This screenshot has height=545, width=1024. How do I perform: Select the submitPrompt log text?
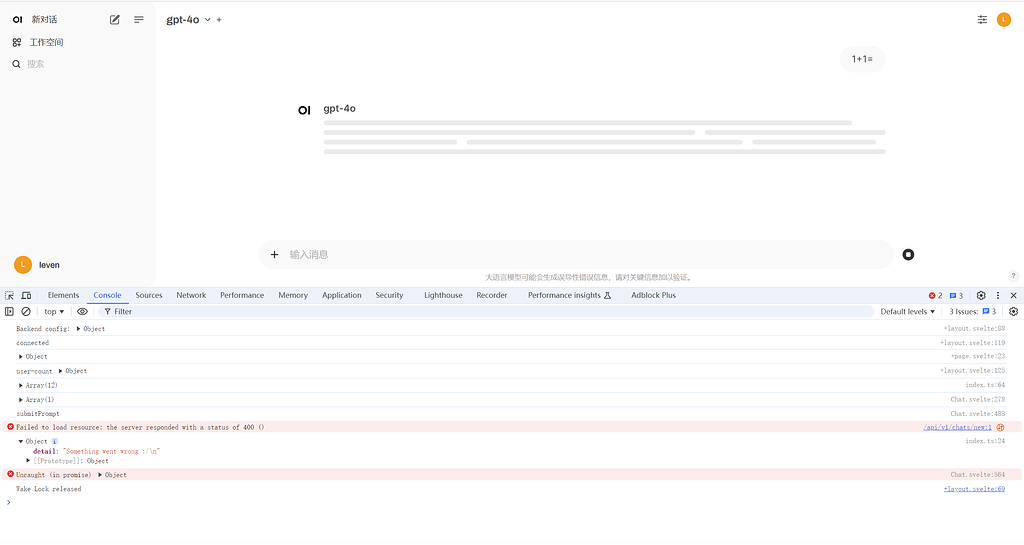38,414
